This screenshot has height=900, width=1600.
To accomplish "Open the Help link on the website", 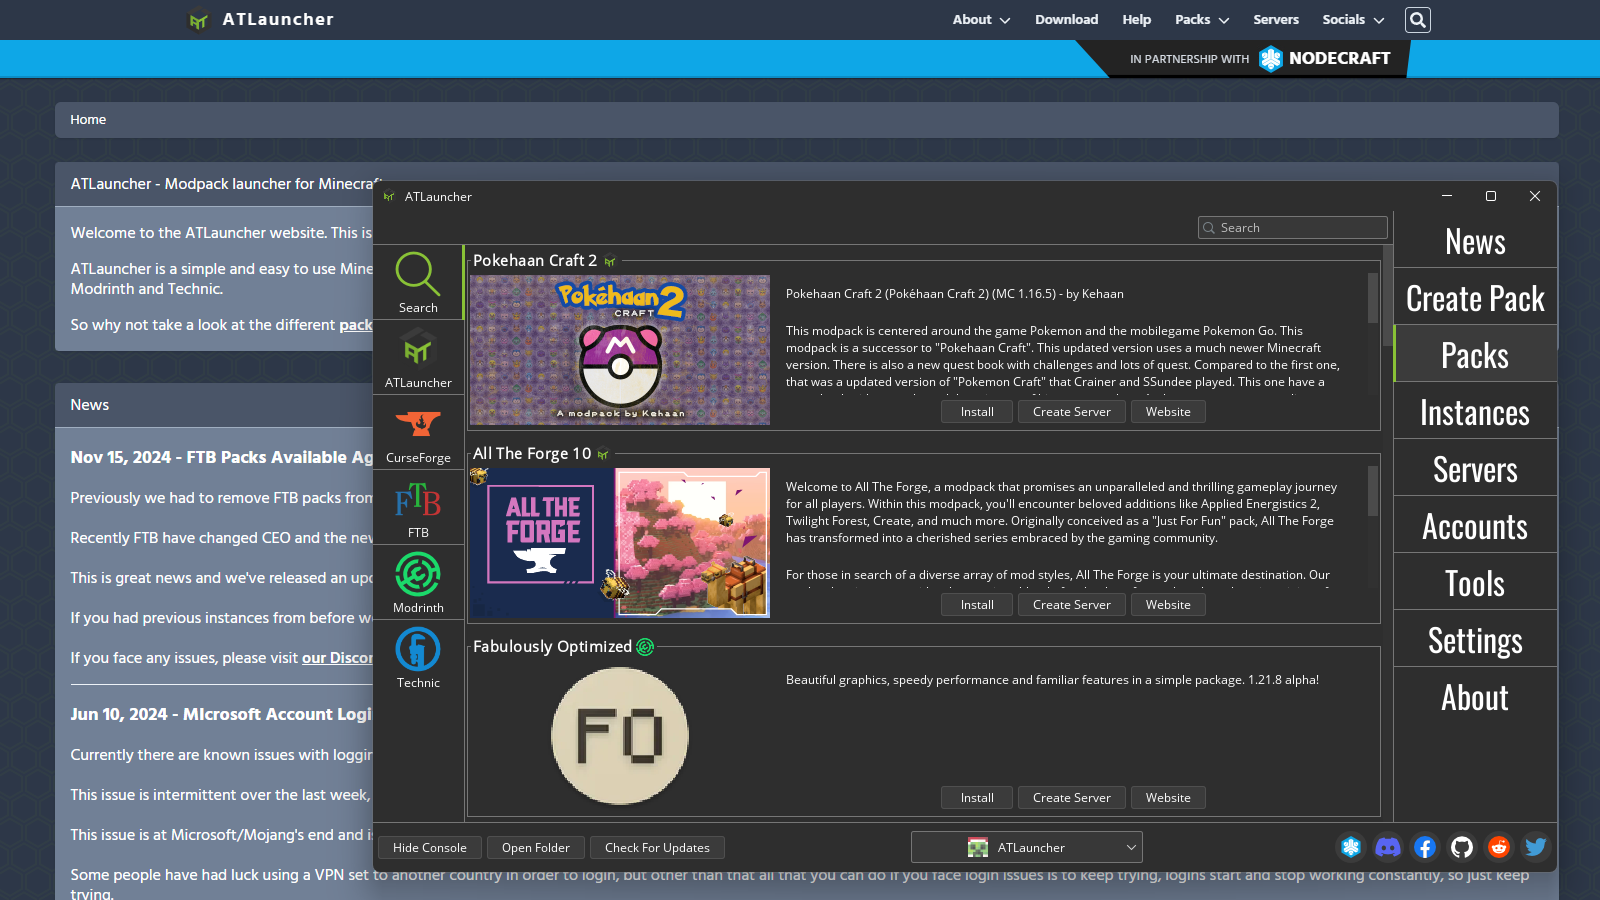I will pos(1136,20).
